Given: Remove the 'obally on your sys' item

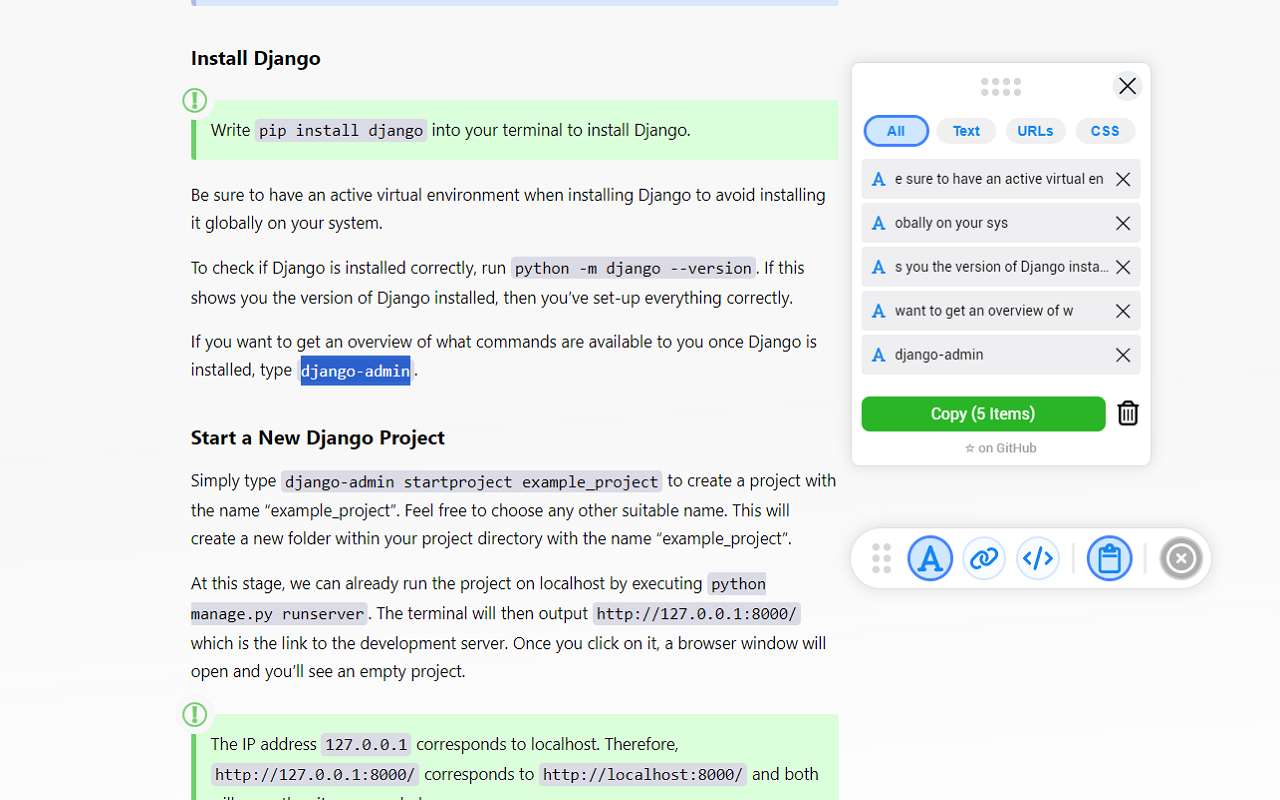Looking at the screenshot, I should click(x=1123, y=223).
